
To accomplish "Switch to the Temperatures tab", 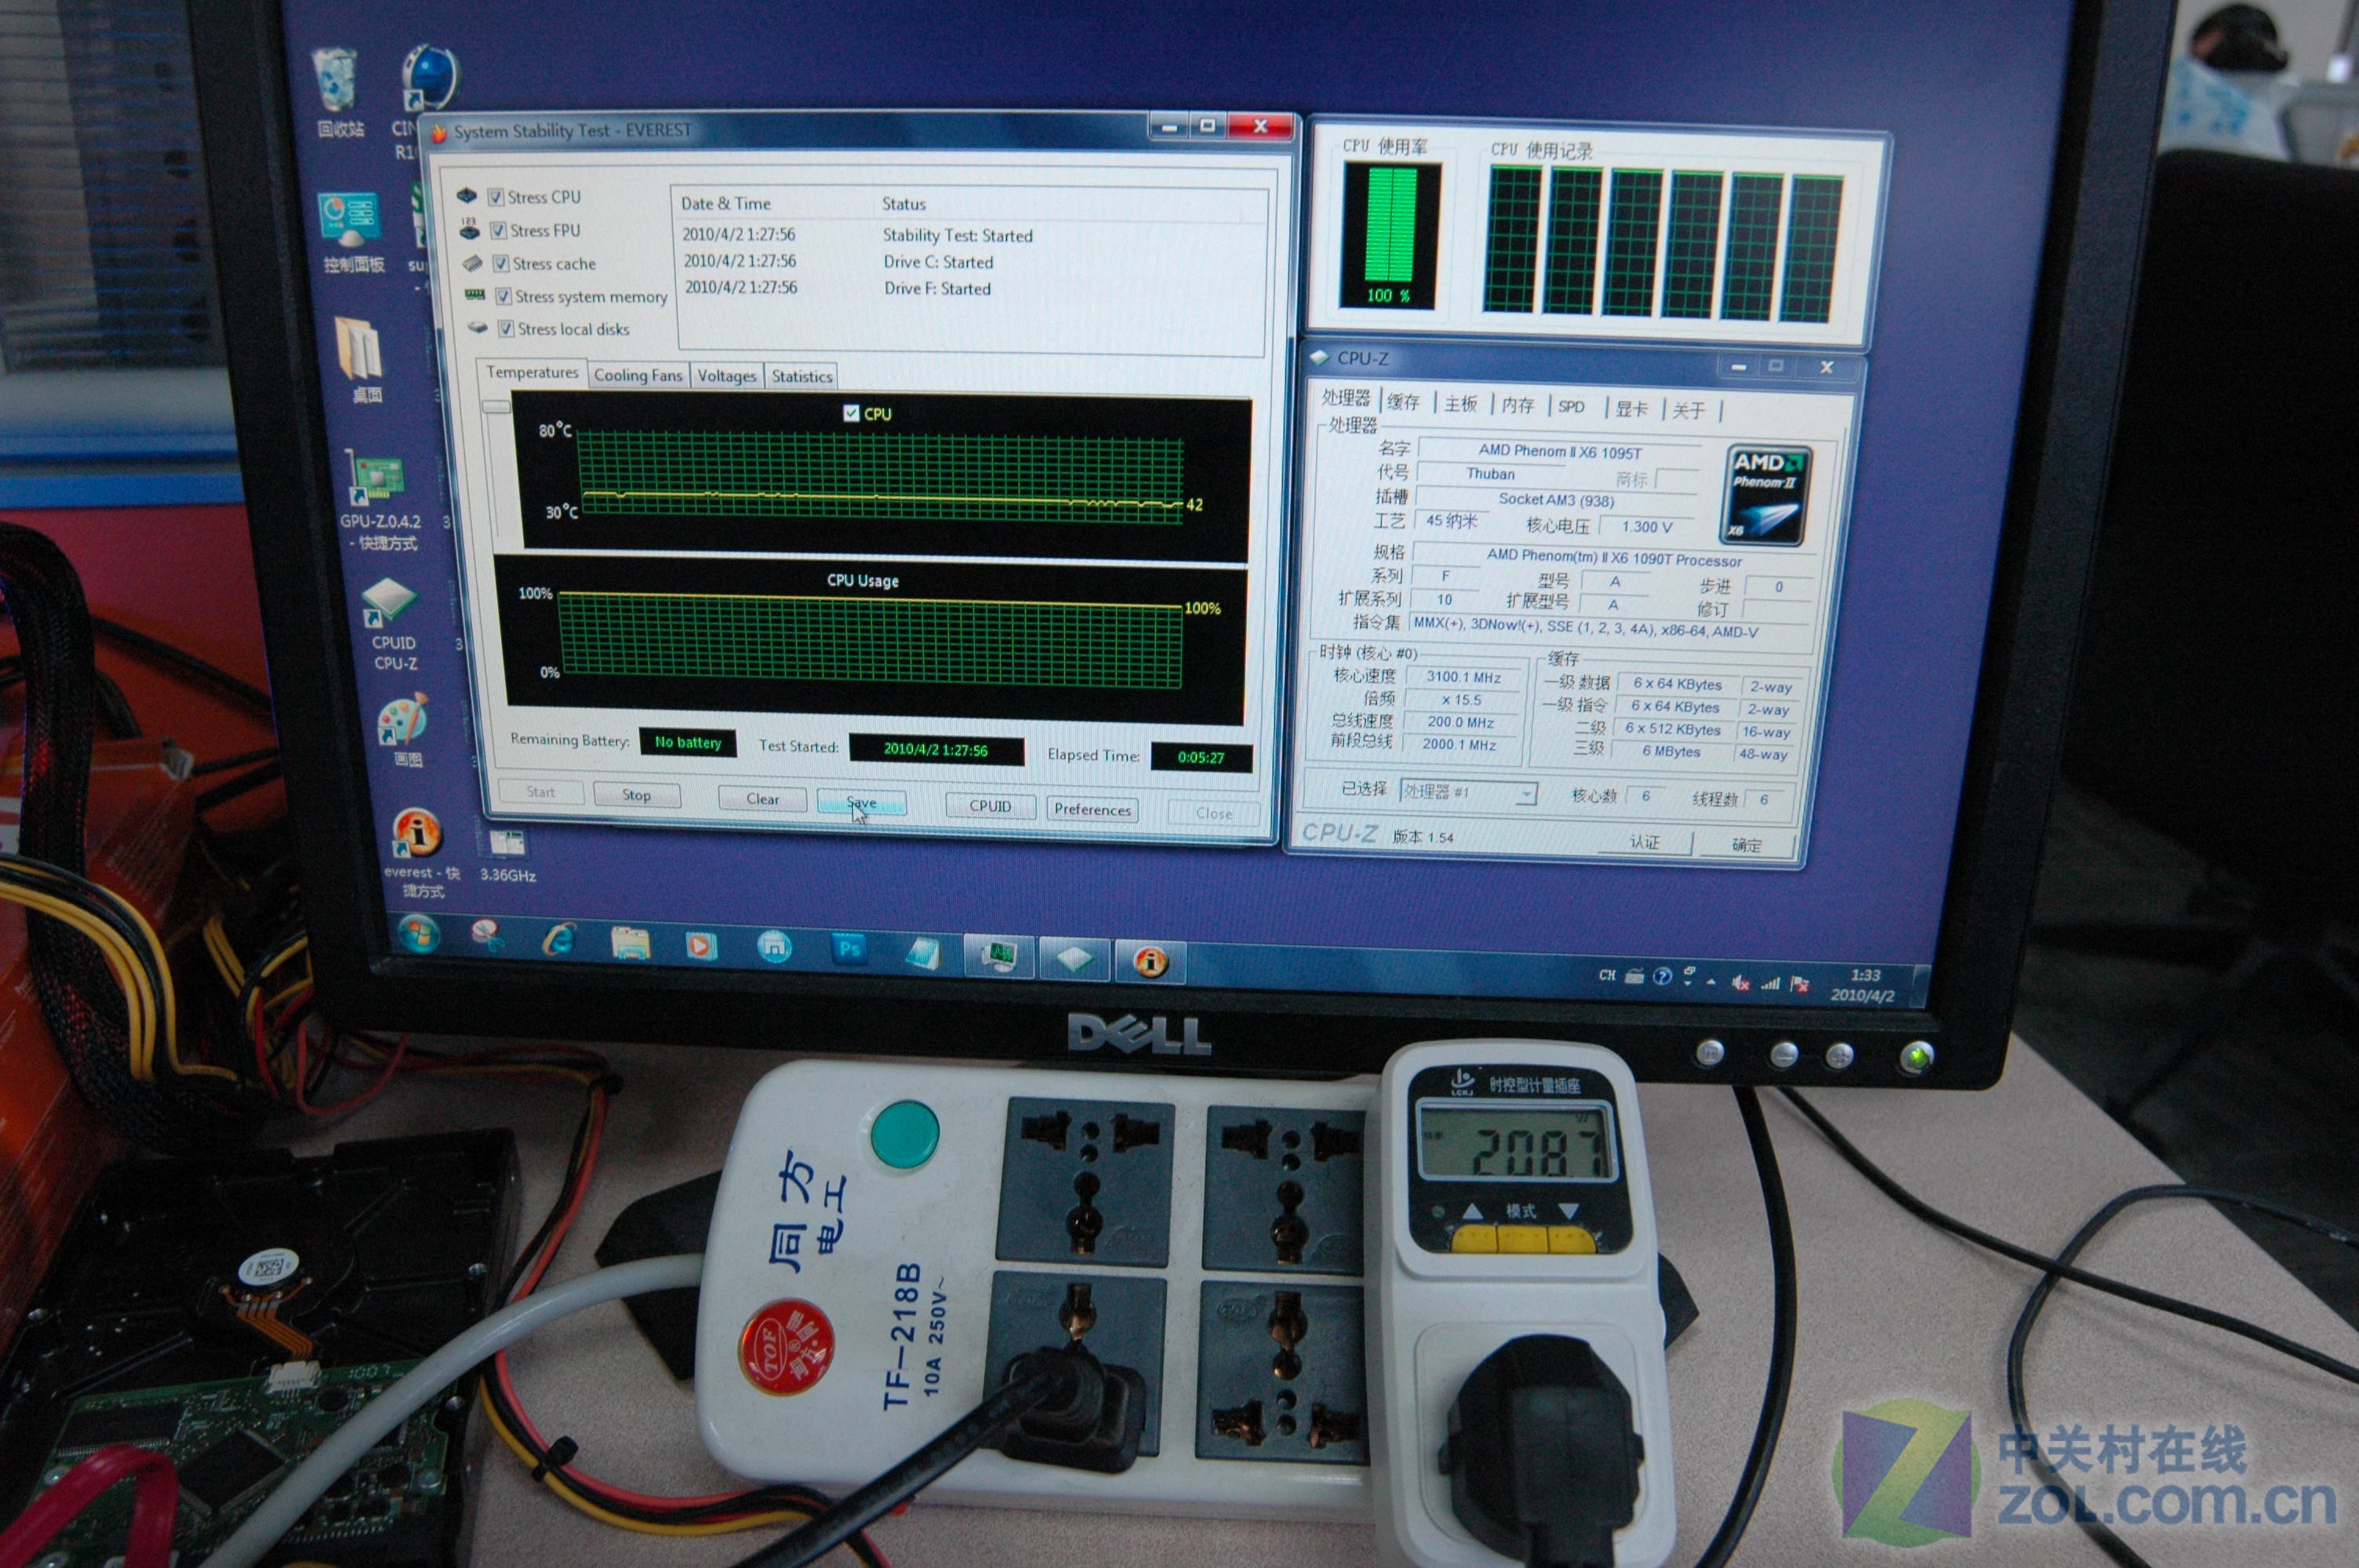I will coord(532,372).
